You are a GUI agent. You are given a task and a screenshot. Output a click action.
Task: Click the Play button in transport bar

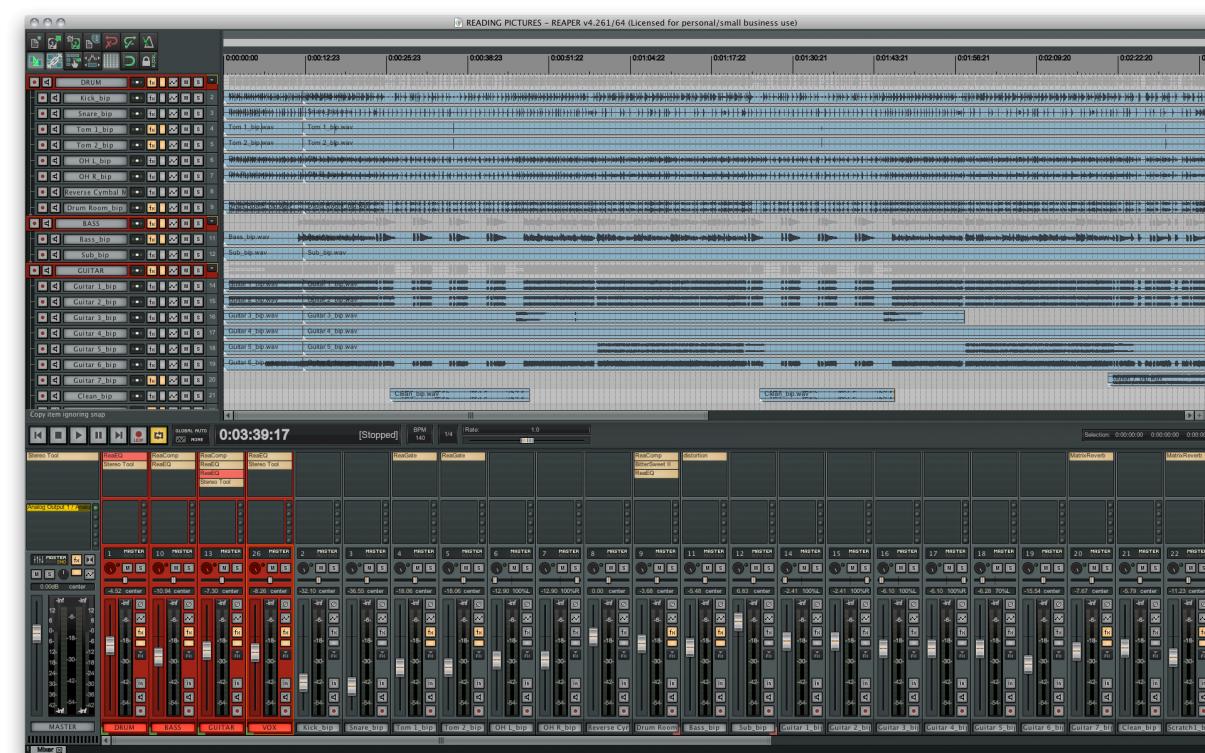(x=80, y=435)
